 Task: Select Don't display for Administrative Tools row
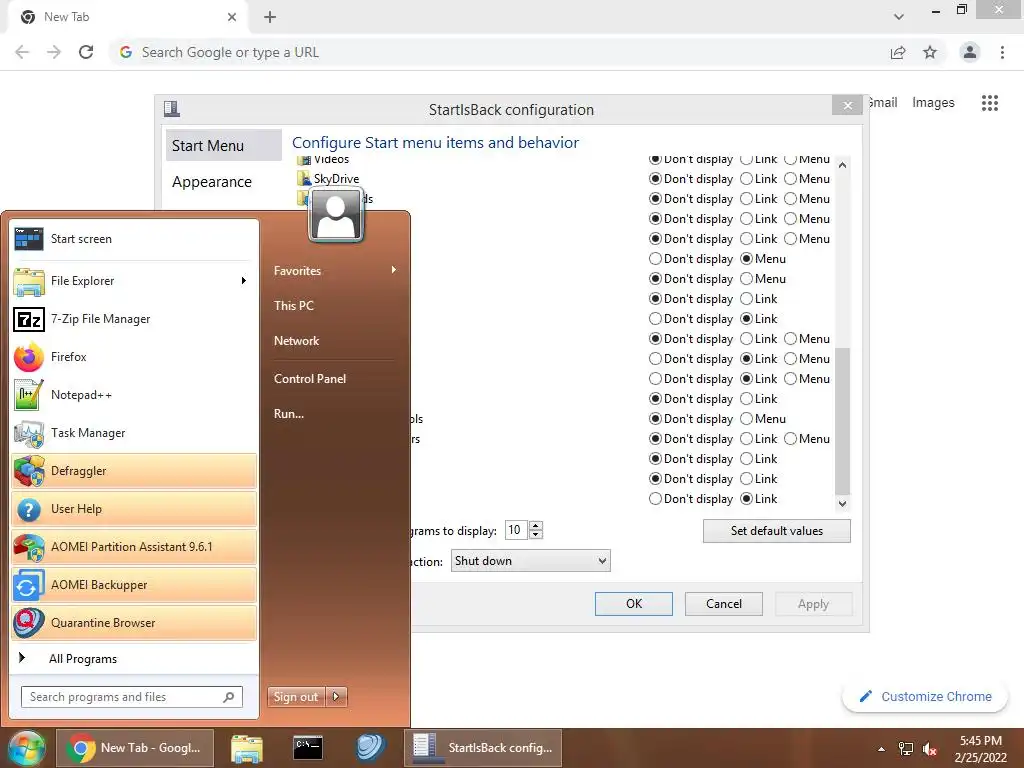tap(655, 419)
